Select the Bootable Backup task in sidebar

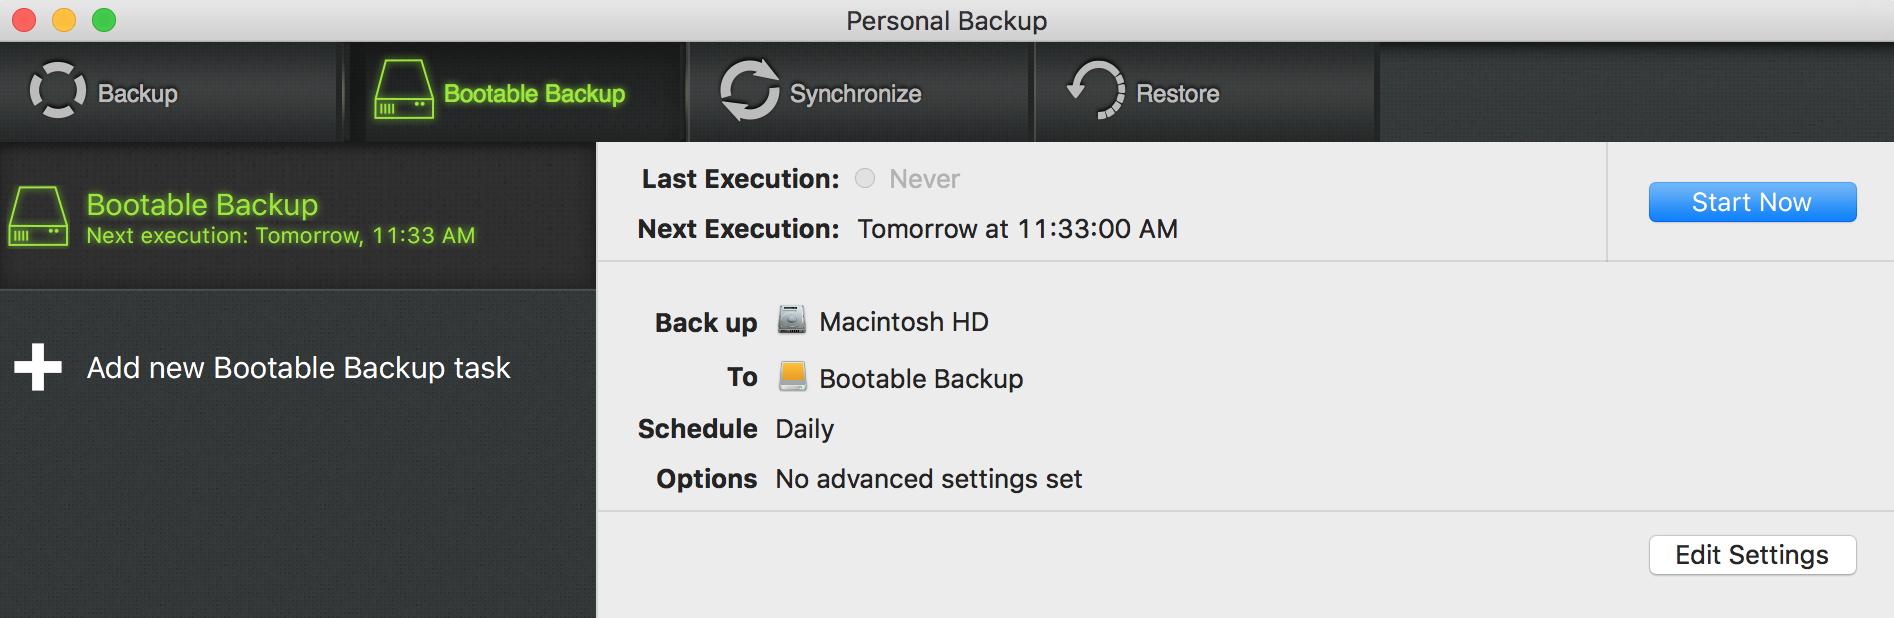(x=298, y=216)
